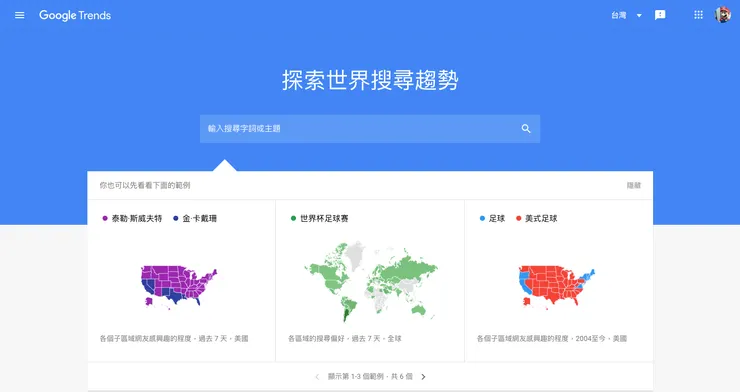
Task: Focus the search term input field
Action: coord(370,128)
